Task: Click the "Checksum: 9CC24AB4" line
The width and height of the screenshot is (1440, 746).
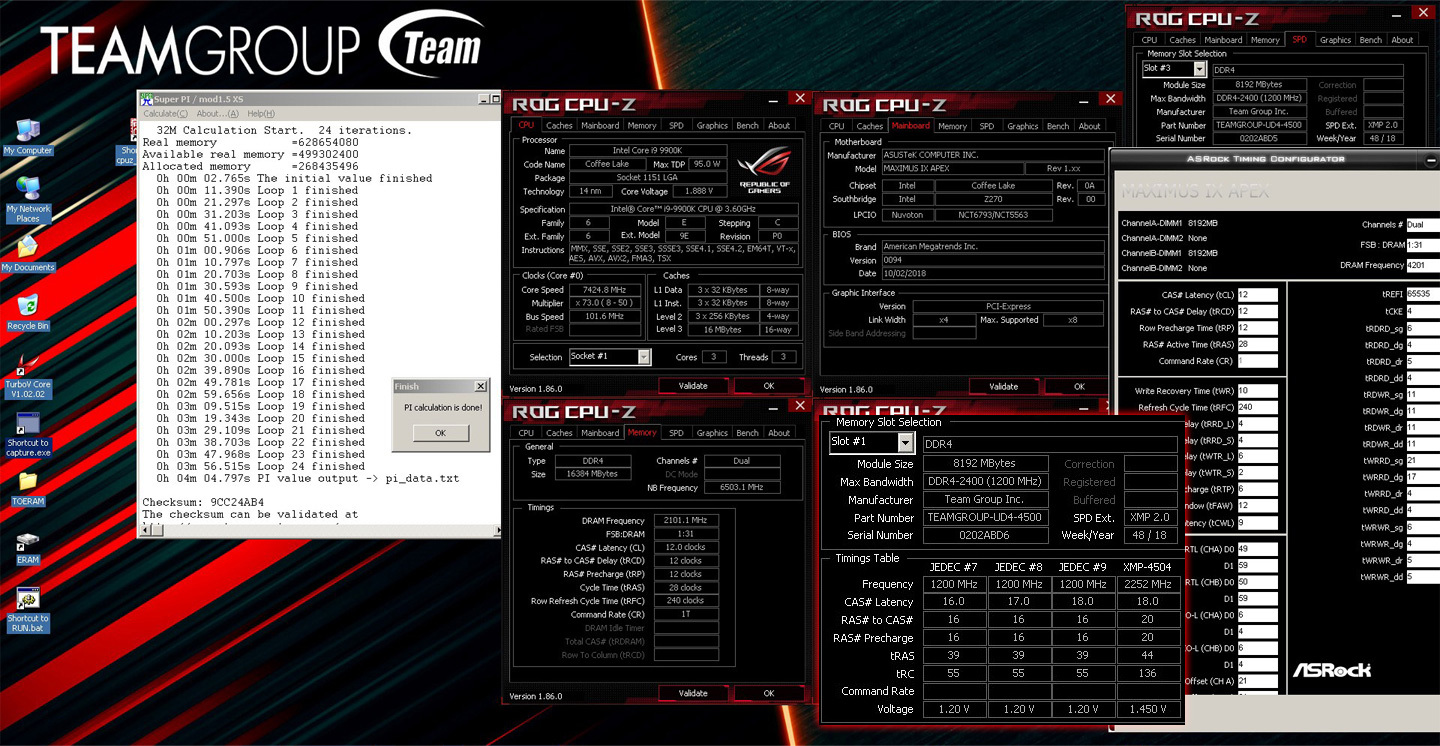Action: [203, 503]
